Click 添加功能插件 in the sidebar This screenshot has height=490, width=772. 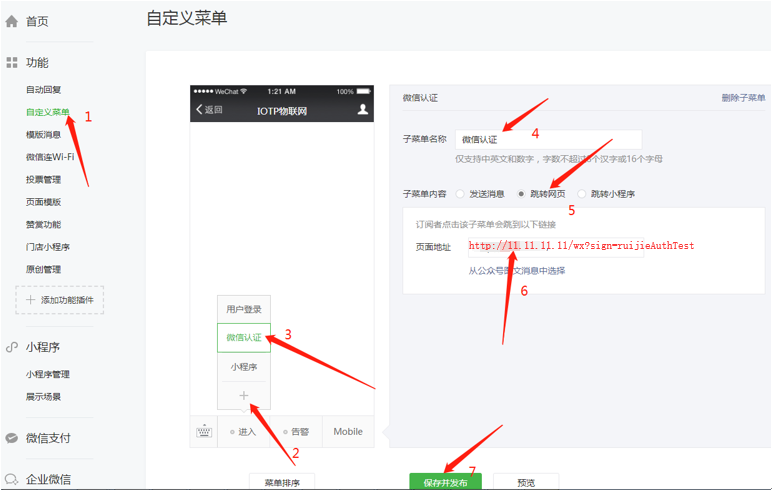59,300
